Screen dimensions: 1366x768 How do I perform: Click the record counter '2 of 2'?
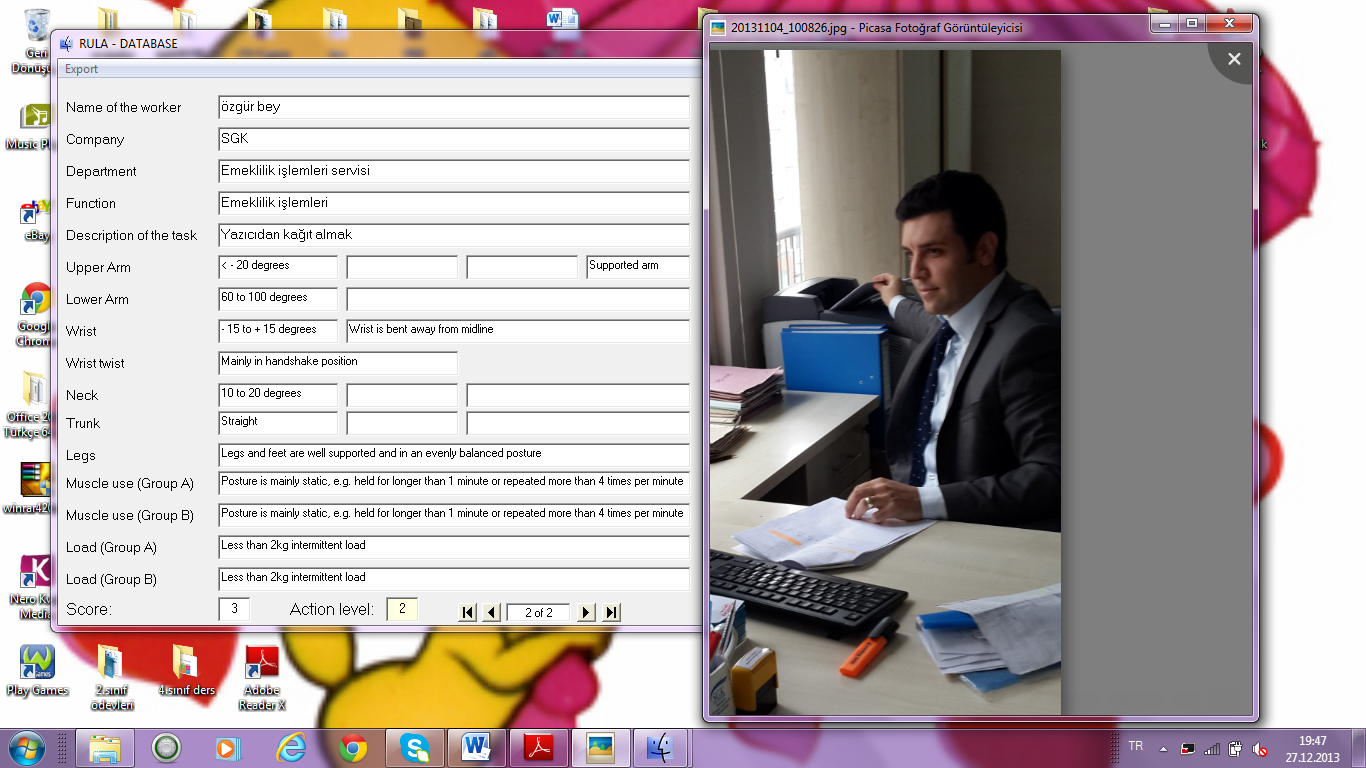538,613
